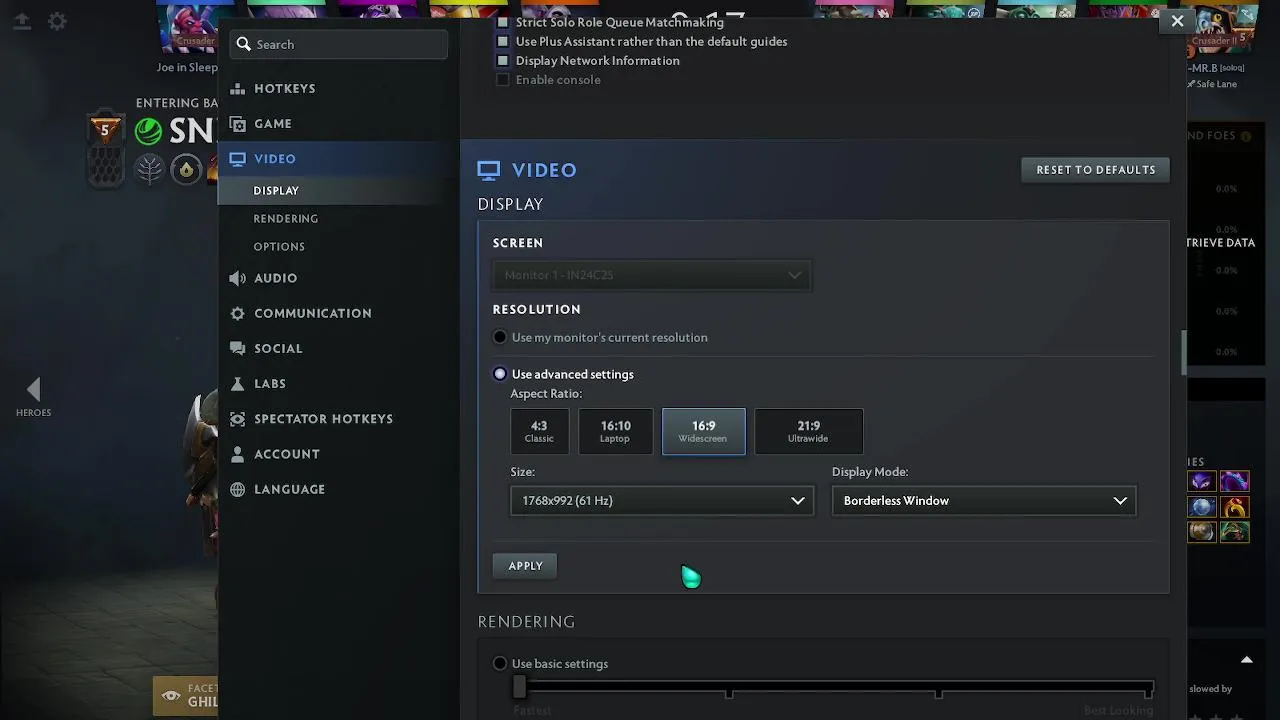This screenshot has width=1280, height=720.
Task: Toggle Use Plus Assistant rather than default guides
Action: (503, 41)
